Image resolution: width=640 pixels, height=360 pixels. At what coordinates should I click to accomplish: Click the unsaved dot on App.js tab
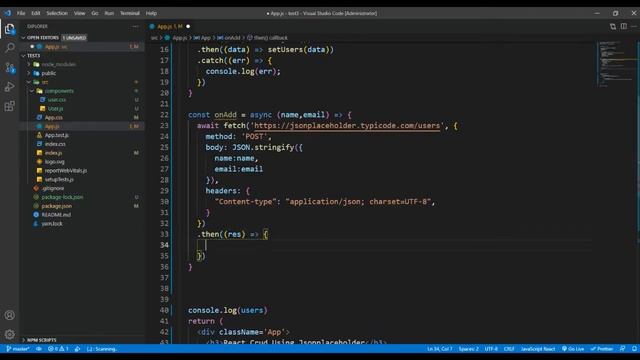pos(188,26)
